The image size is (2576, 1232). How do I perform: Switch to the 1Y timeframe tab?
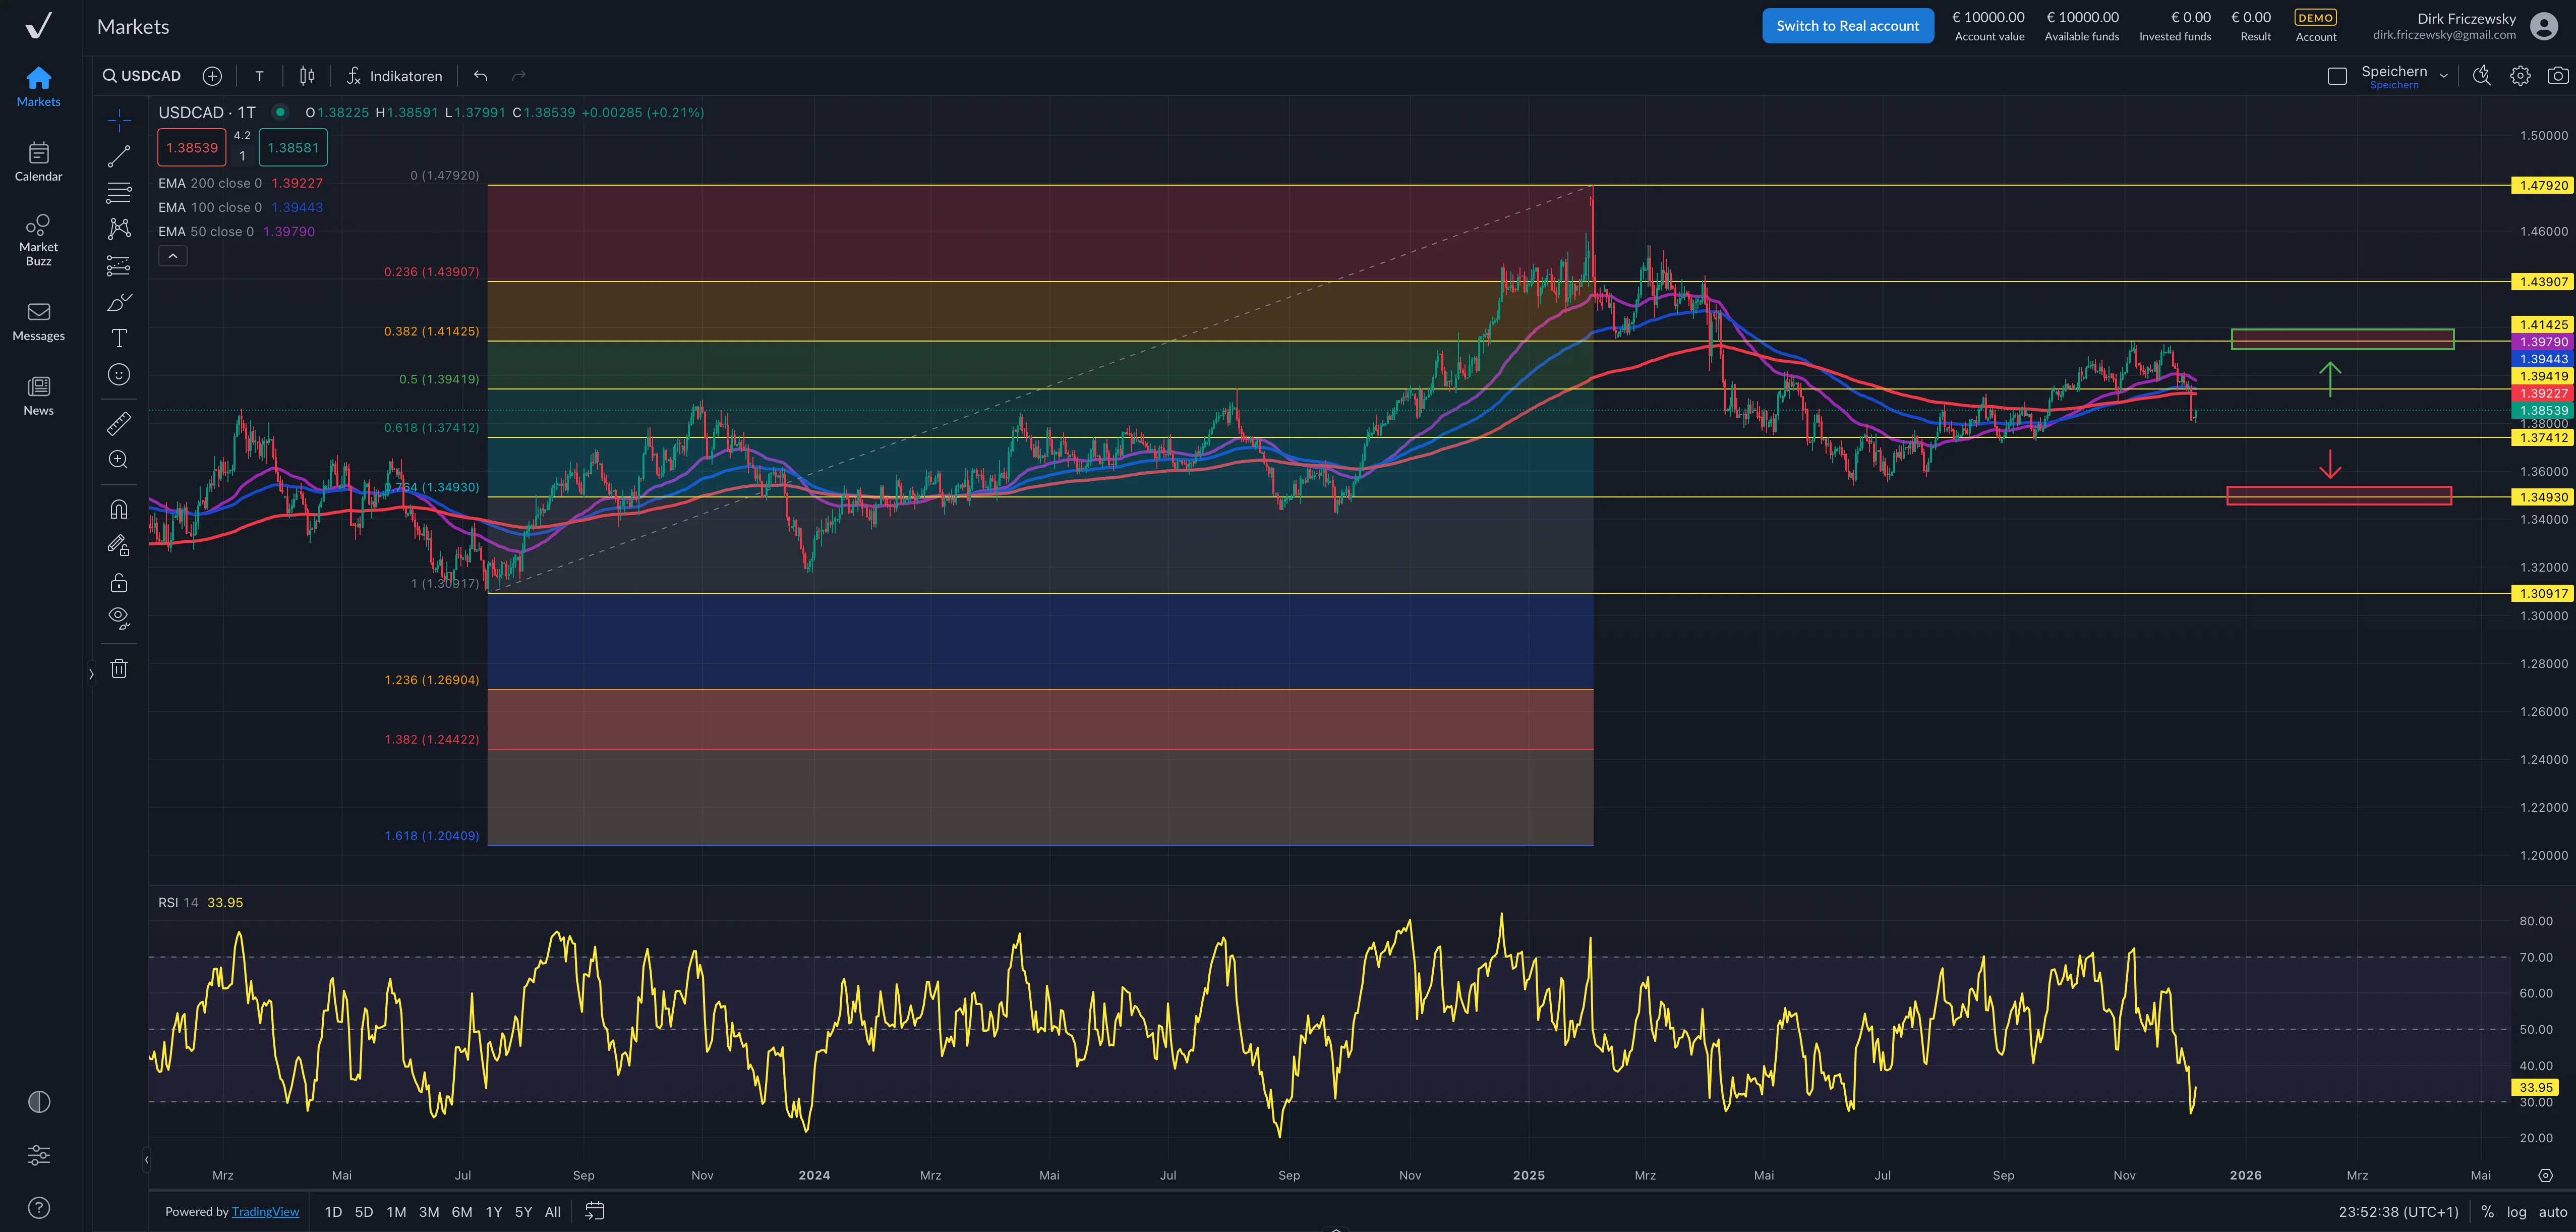coord(493,1211)
